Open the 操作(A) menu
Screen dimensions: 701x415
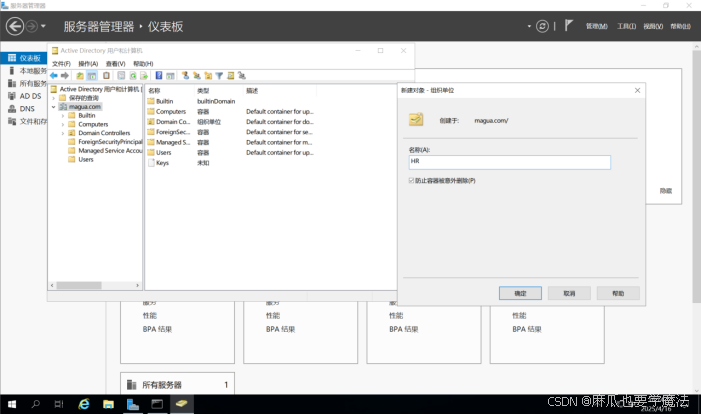88,64
